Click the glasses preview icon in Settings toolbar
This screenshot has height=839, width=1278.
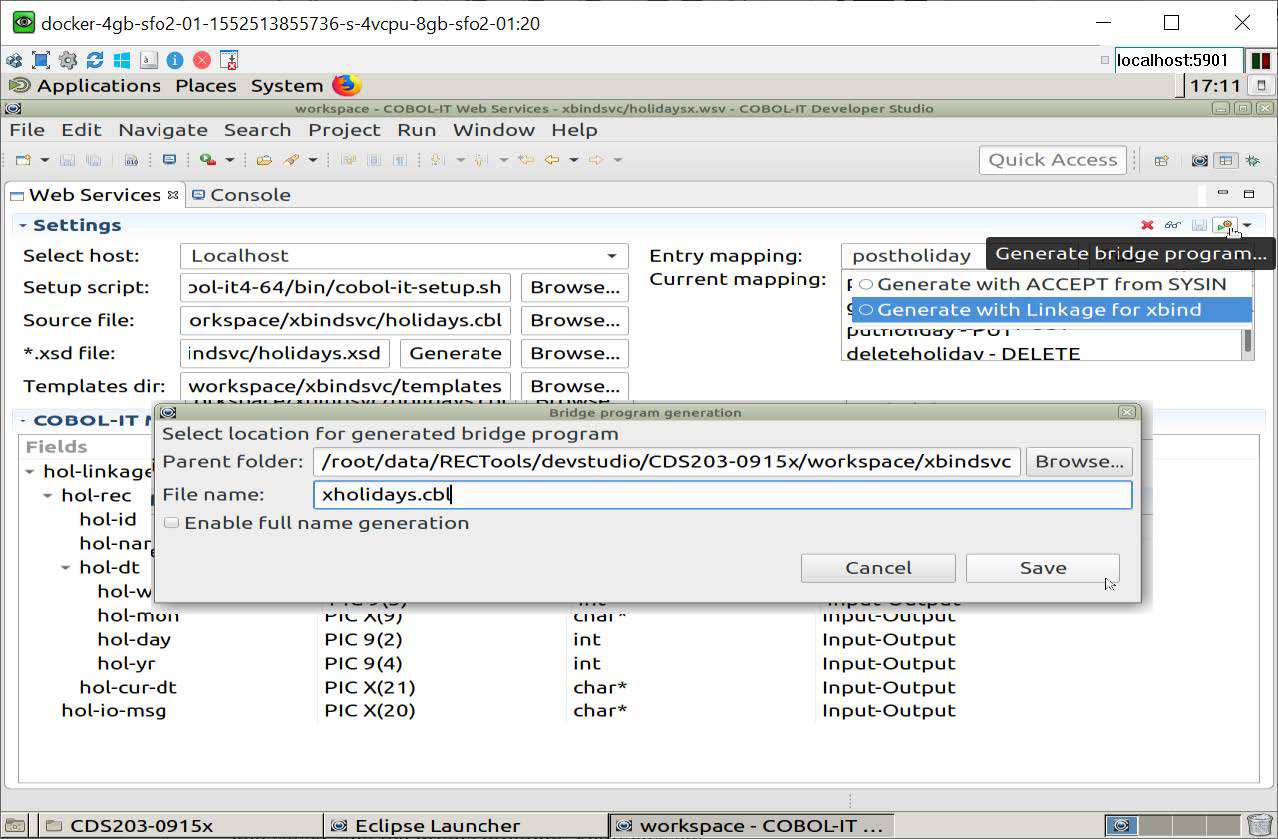click(x=1172, y=226)
